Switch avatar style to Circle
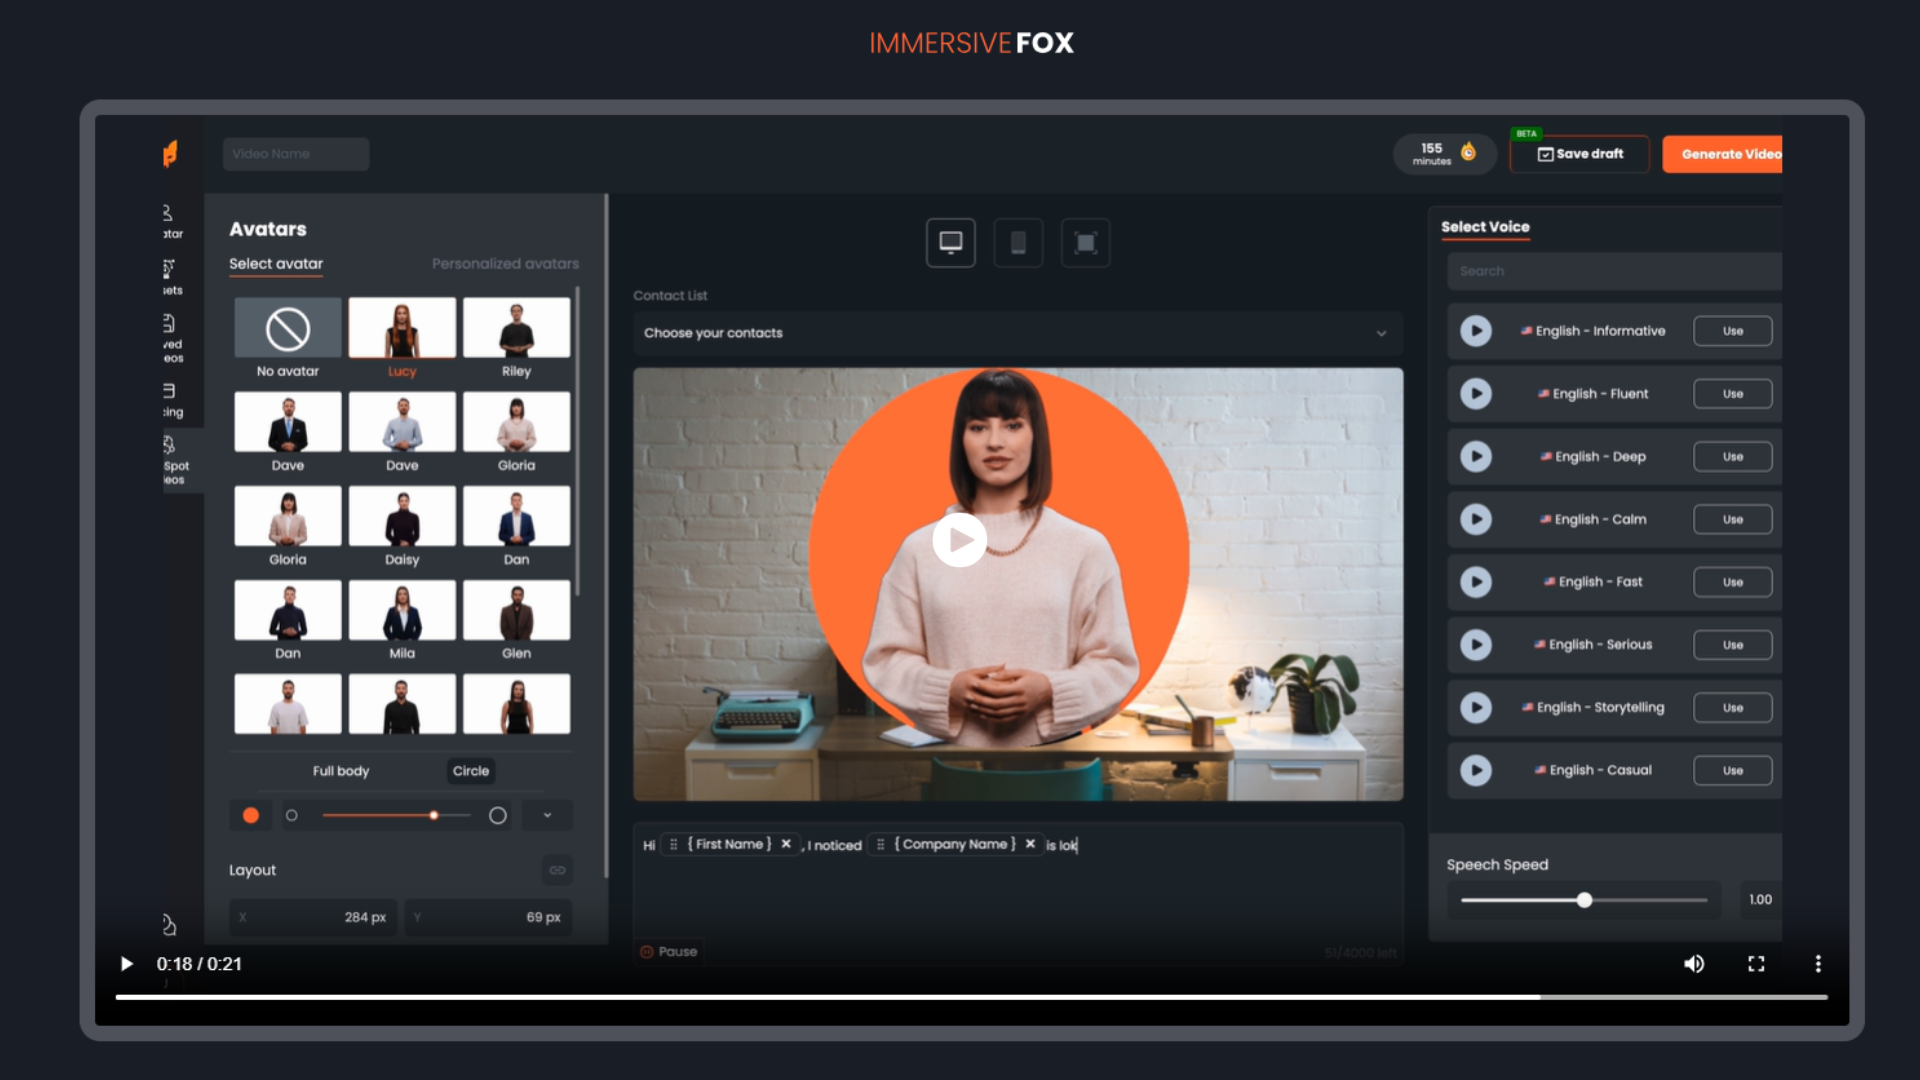Image resolution: width=1920 pixels, height=1080 pixels. click(470, 771)
